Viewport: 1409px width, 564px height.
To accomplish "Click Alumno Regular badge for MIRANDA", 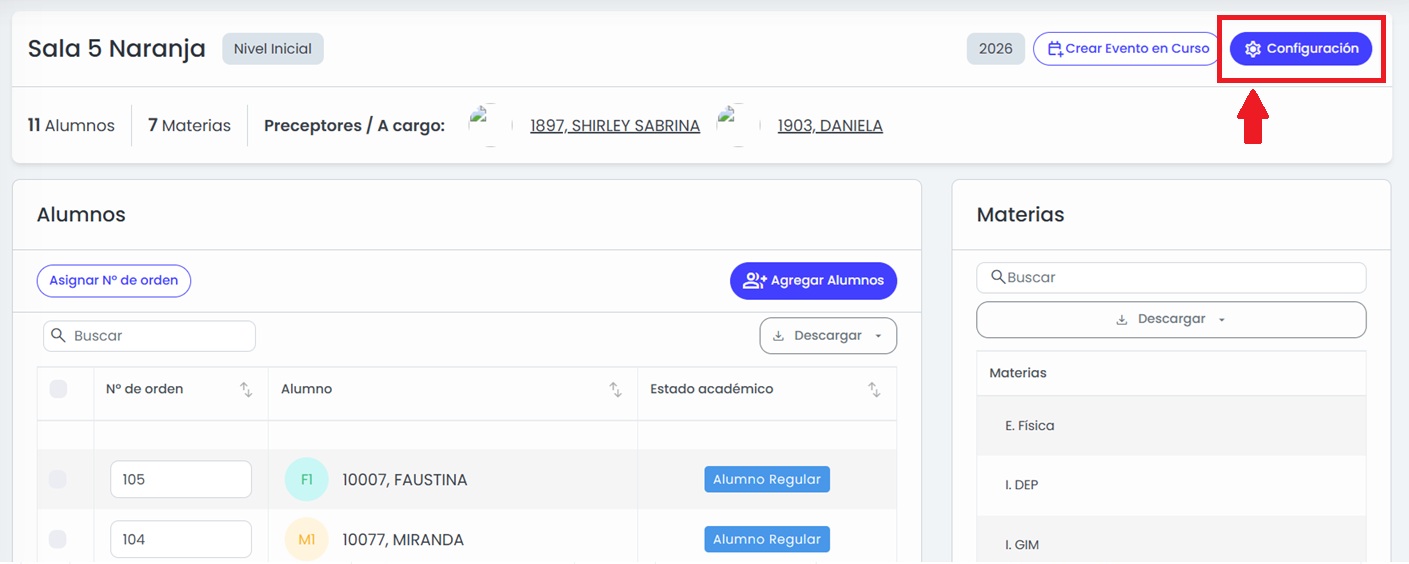I will pyautogui.click(x=767, y=540).
